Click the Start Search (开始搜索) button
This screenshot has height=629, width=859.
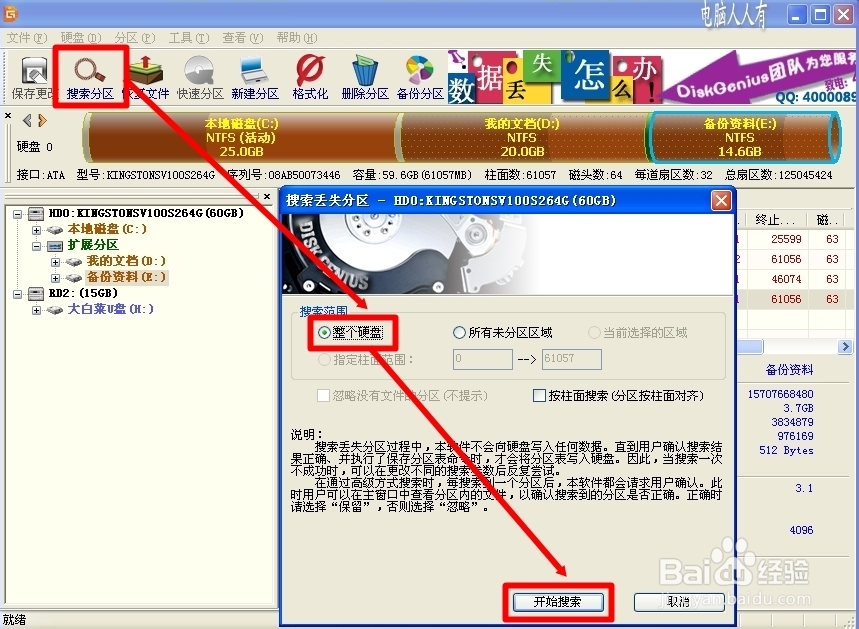coord(558,602)
